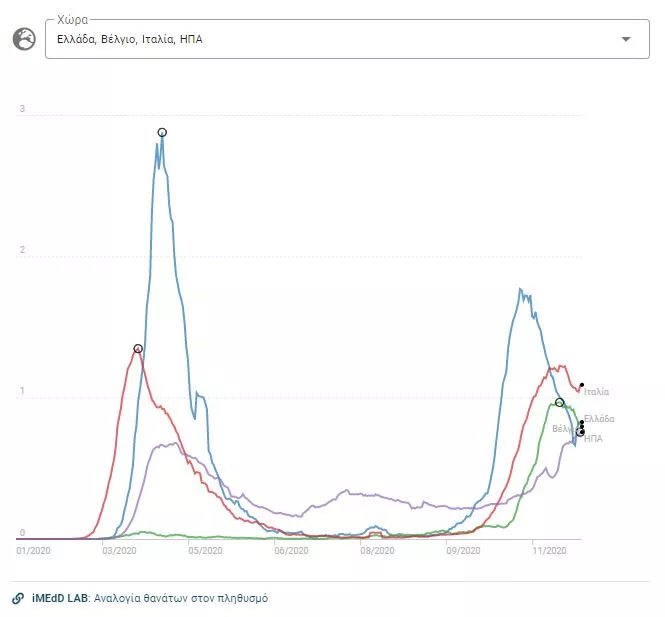Viewport: 665px width, 617px height.
Task: Click the 03/2020 x-axis date label
Action: pos(120,549)
